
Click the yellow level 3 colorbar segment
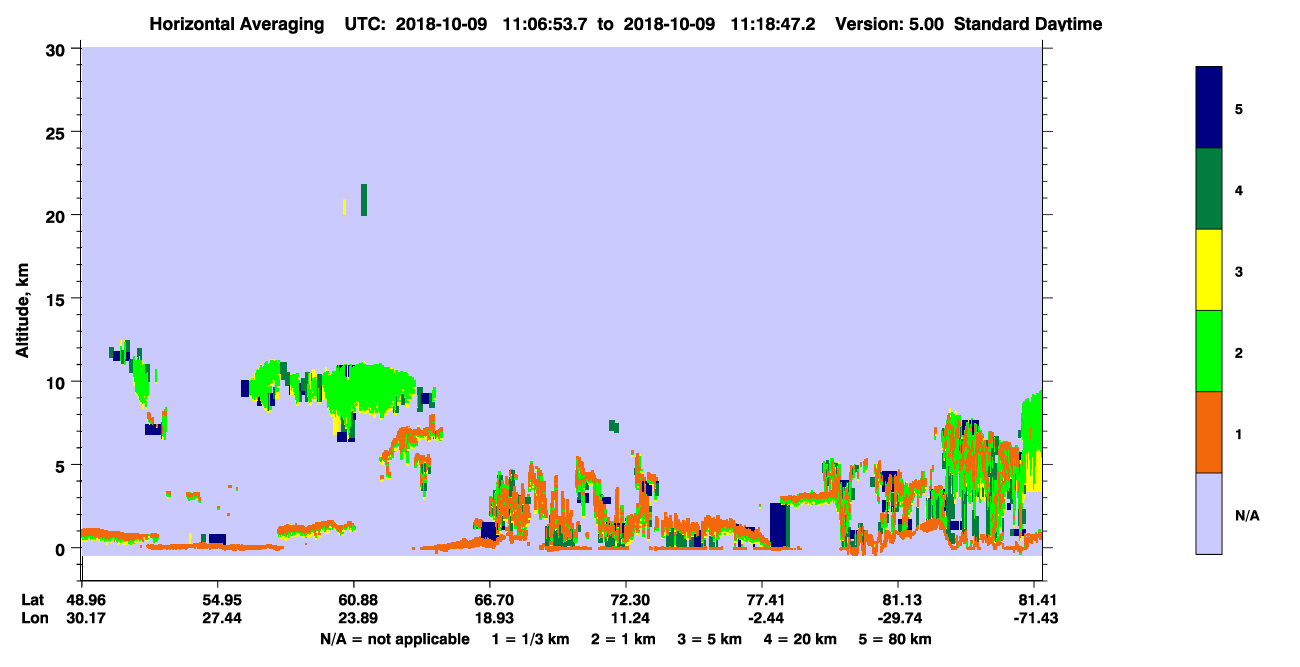click(1209, 270)
